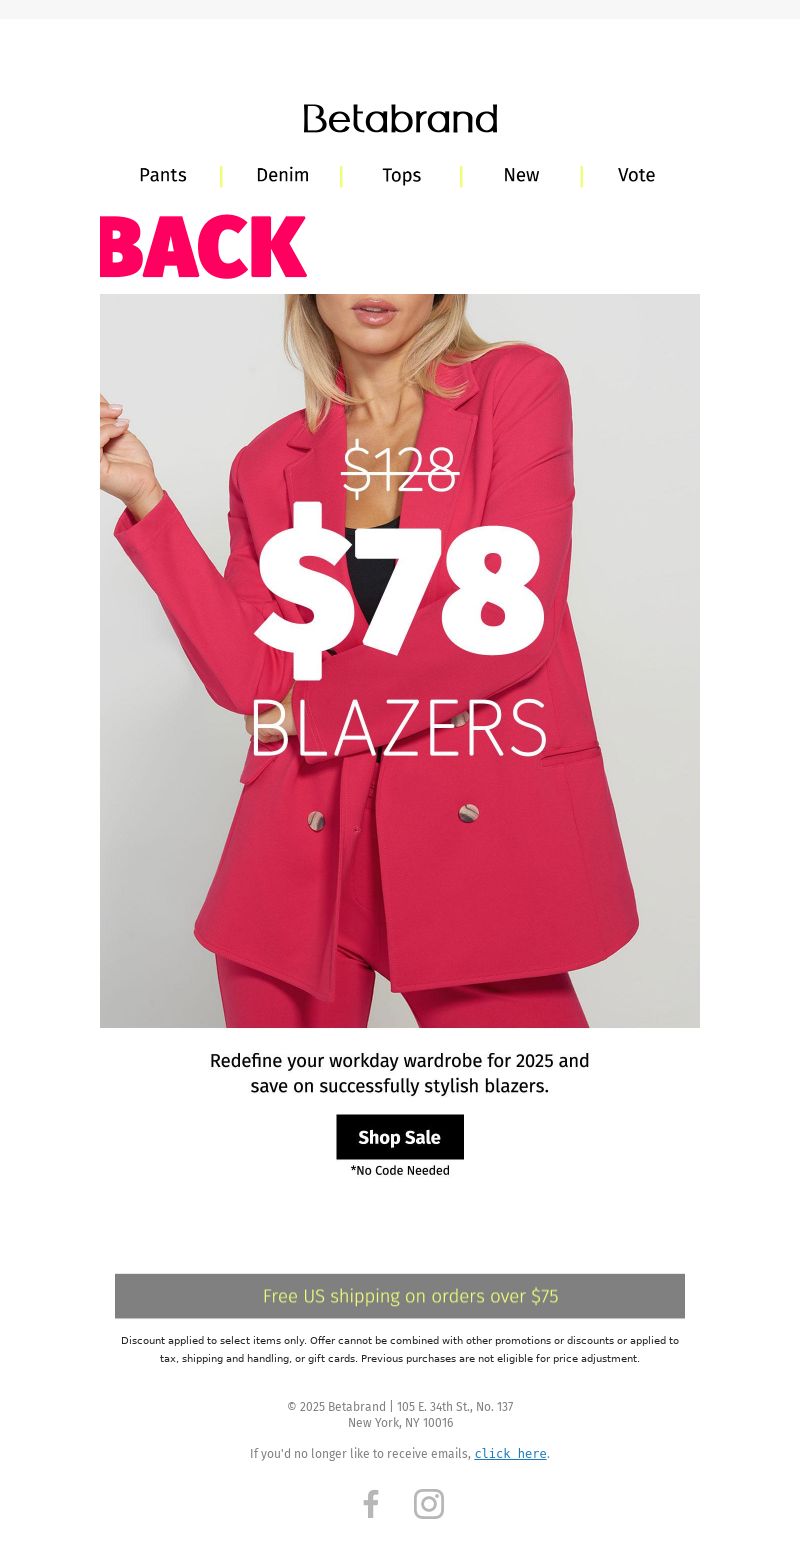Click the 'Redefine your workday wardrobe' text

tap(400, 1073)
